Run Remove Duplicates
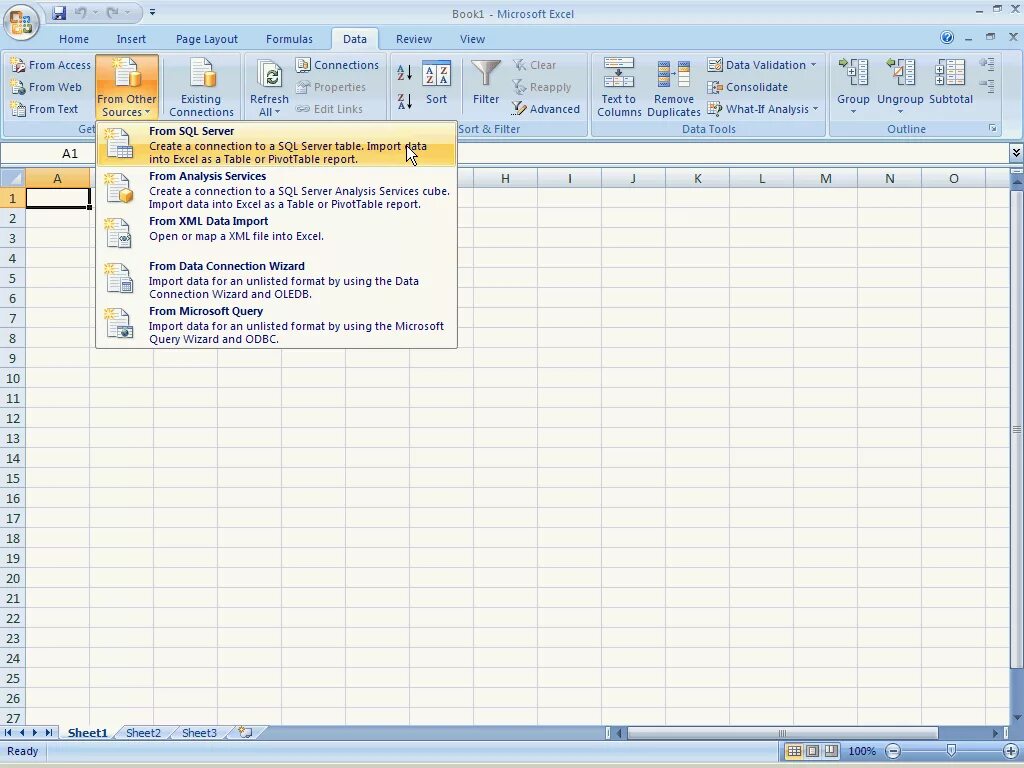This screenshot has height=768, width=1024. [673, 88]
